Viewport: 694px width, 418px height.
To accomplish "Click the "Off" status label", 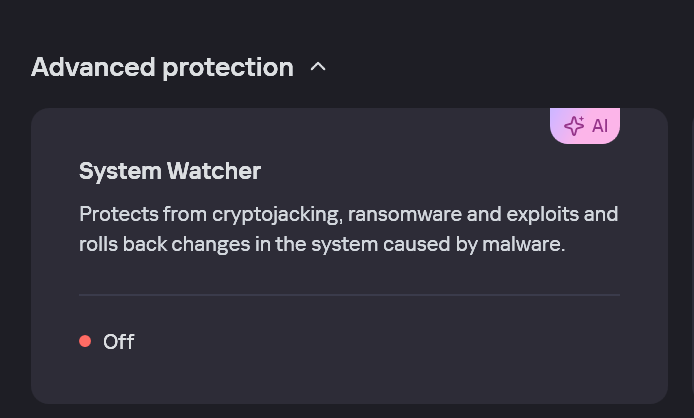I will tap(119, 342).
